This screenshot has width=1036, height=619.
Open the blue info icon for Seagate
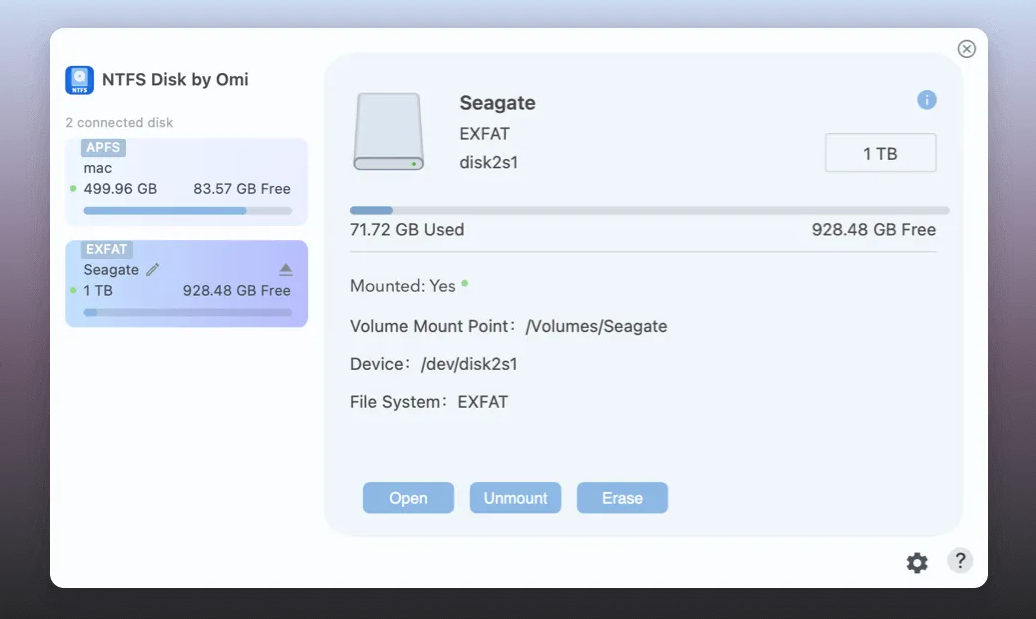(x=926, y=100)
